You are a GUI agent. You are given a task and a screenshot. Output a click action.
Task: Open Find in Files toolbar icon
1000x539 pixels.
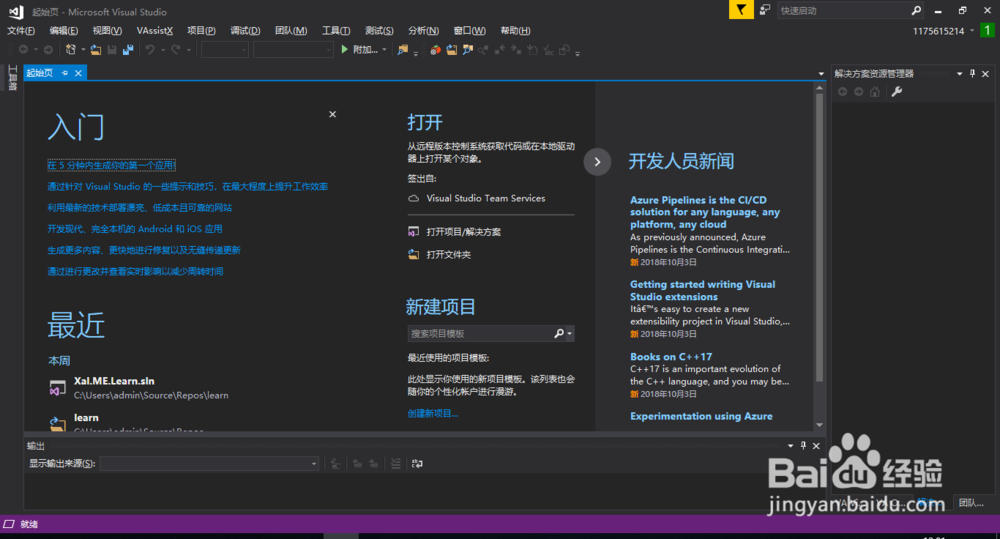[x=402, y=50]
